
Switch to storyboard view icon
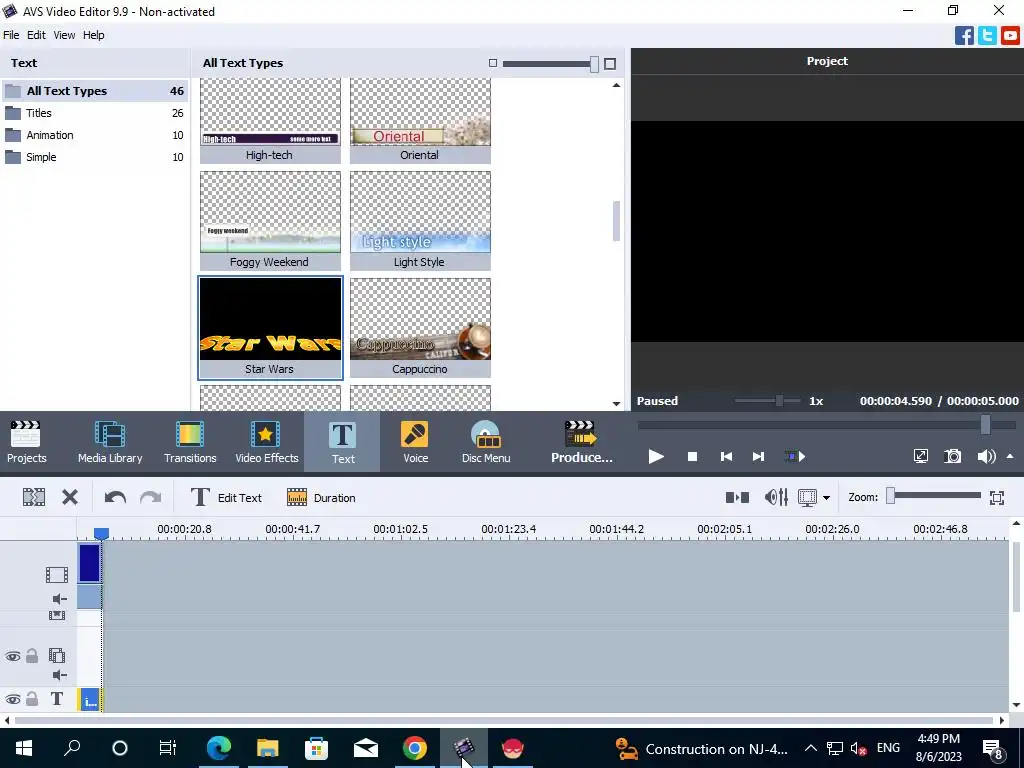pyautogui.click(x=737, y=498)
